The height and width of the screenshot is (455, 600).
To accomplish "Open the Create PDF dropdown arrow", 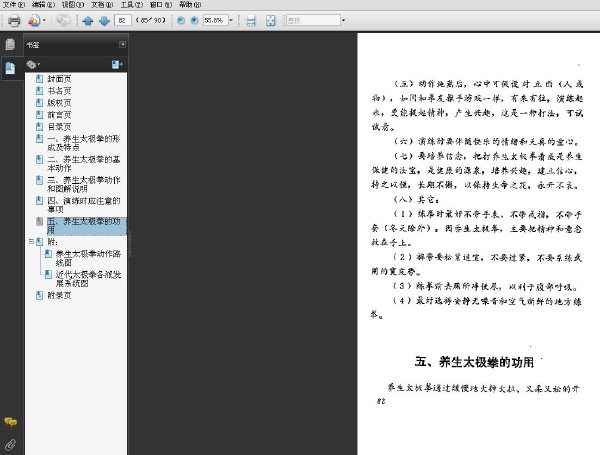I will coord(44,20).
